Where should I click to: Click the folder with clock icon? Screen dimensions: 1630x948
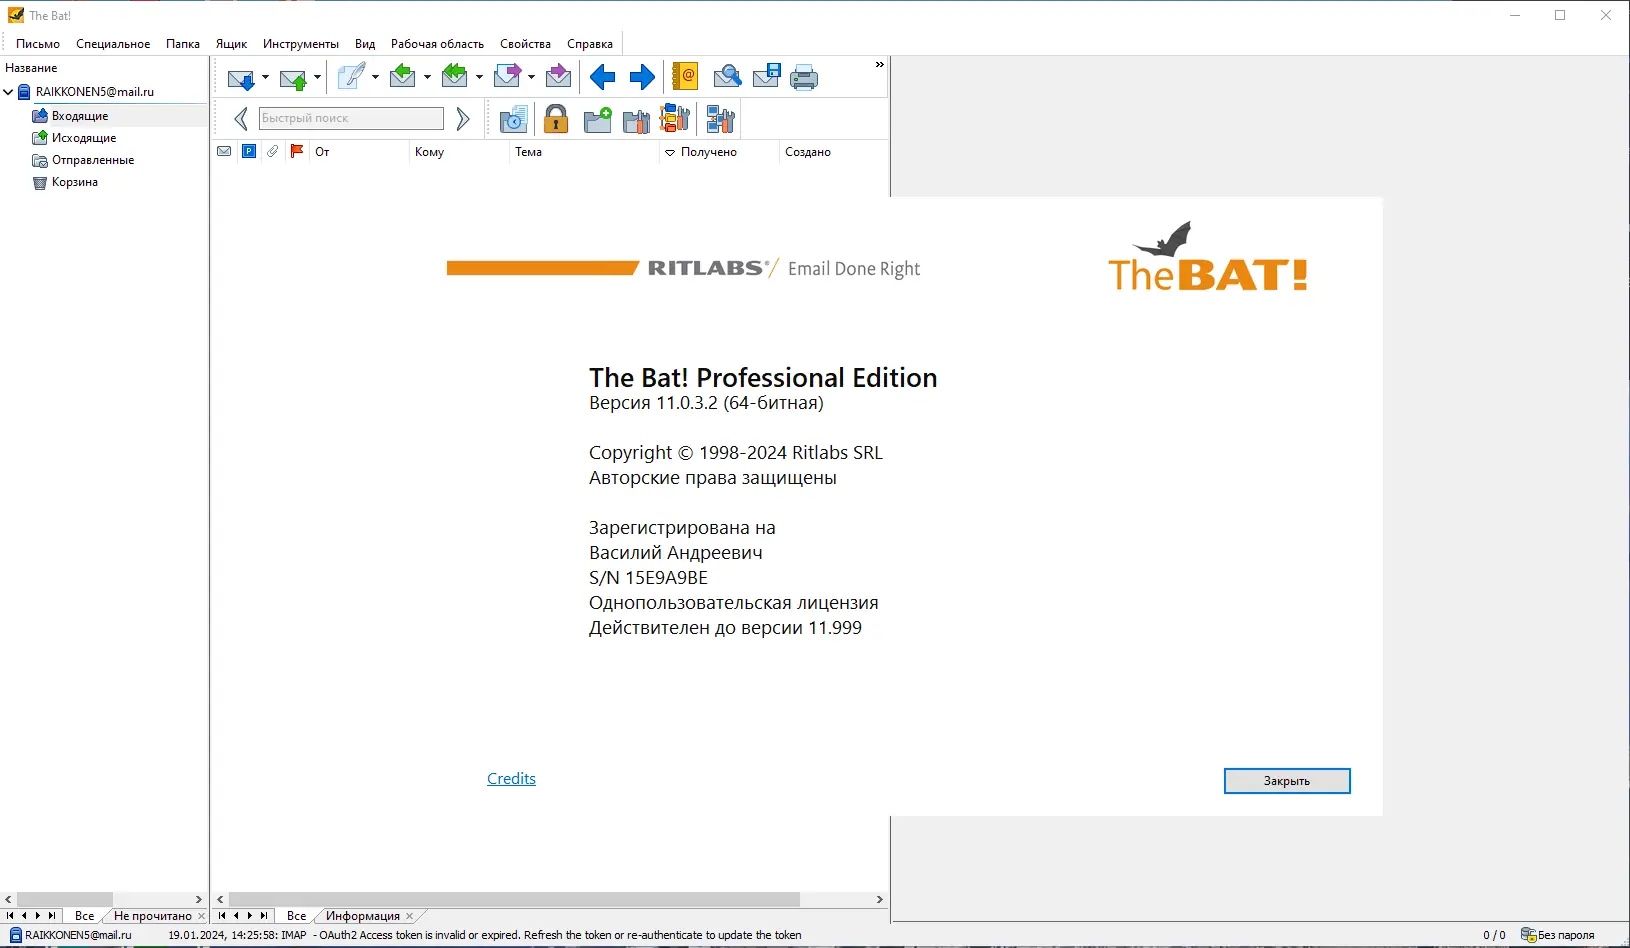pyautogui.click(x=513, y=120)
